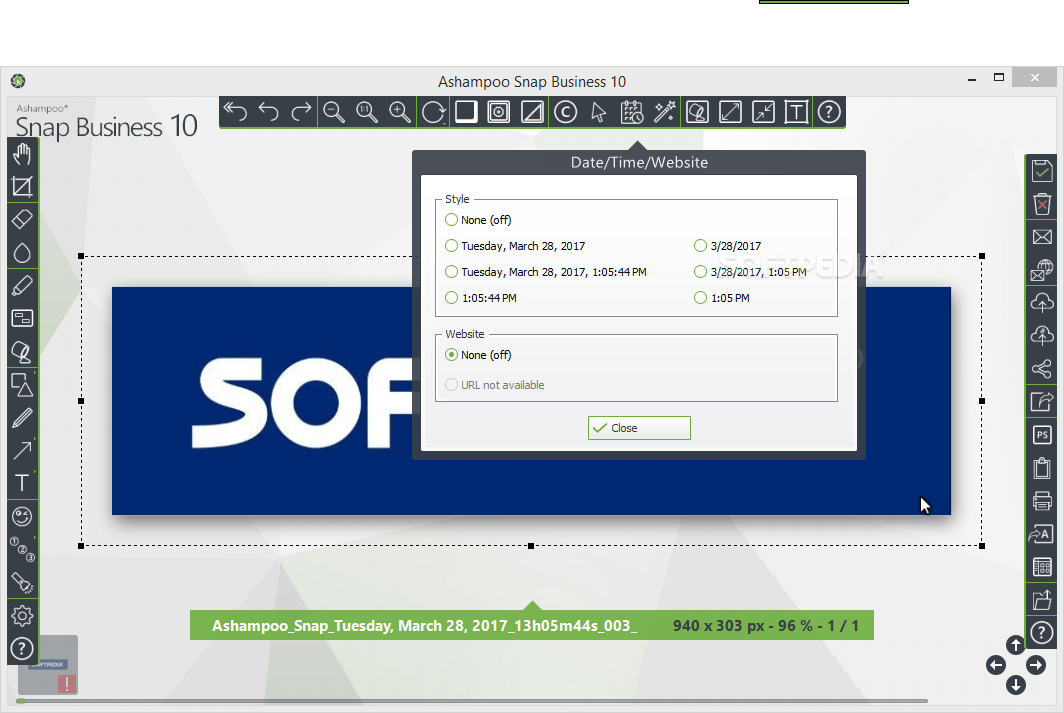Image resolution: width=1064 pixels, height=713 pixels.
Task: Delete the capture using the trash icon
Action: (1042, 204)
